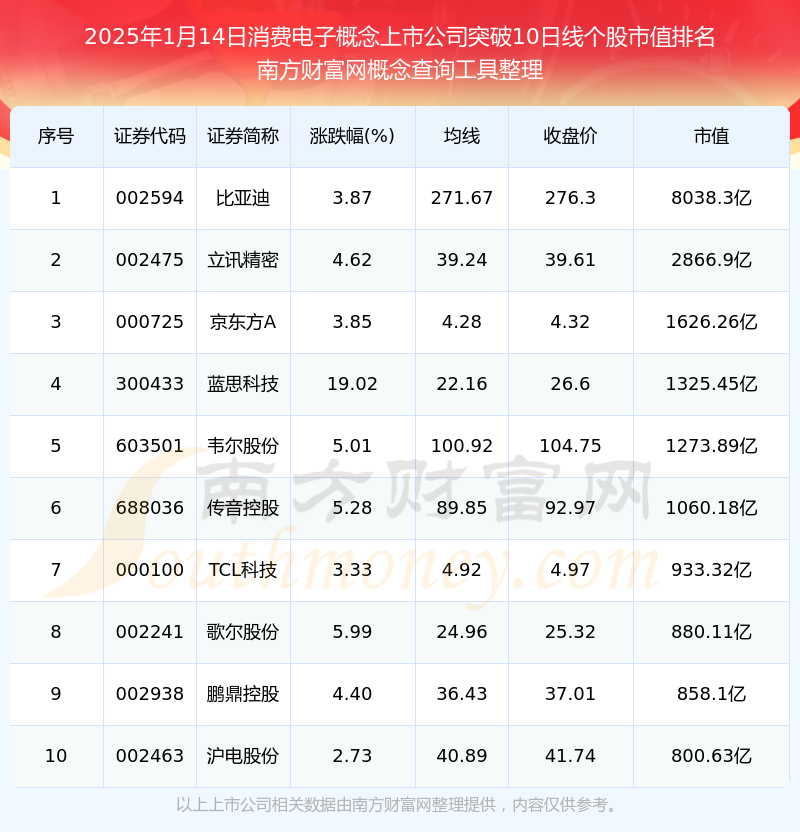
Task: Click the subtitle 南方财富网概念查询工具整理
Action: [x=399, y=70]
